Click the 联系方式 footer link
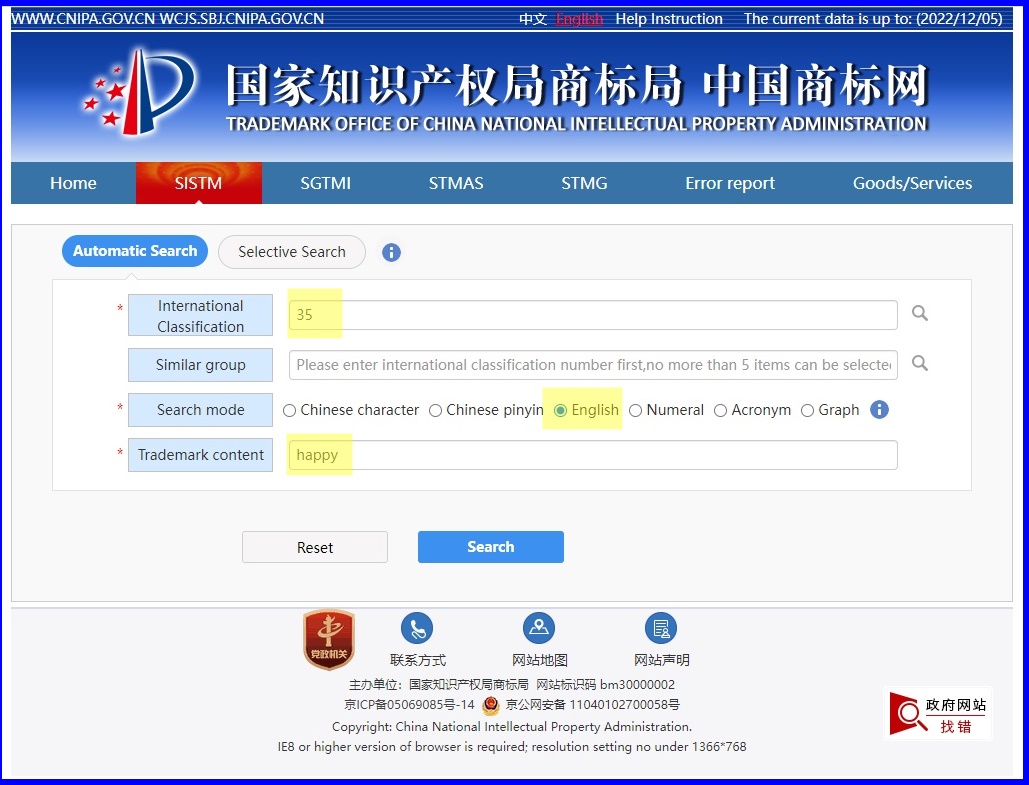The image size is (1029, 785). (x=417, y=660)
